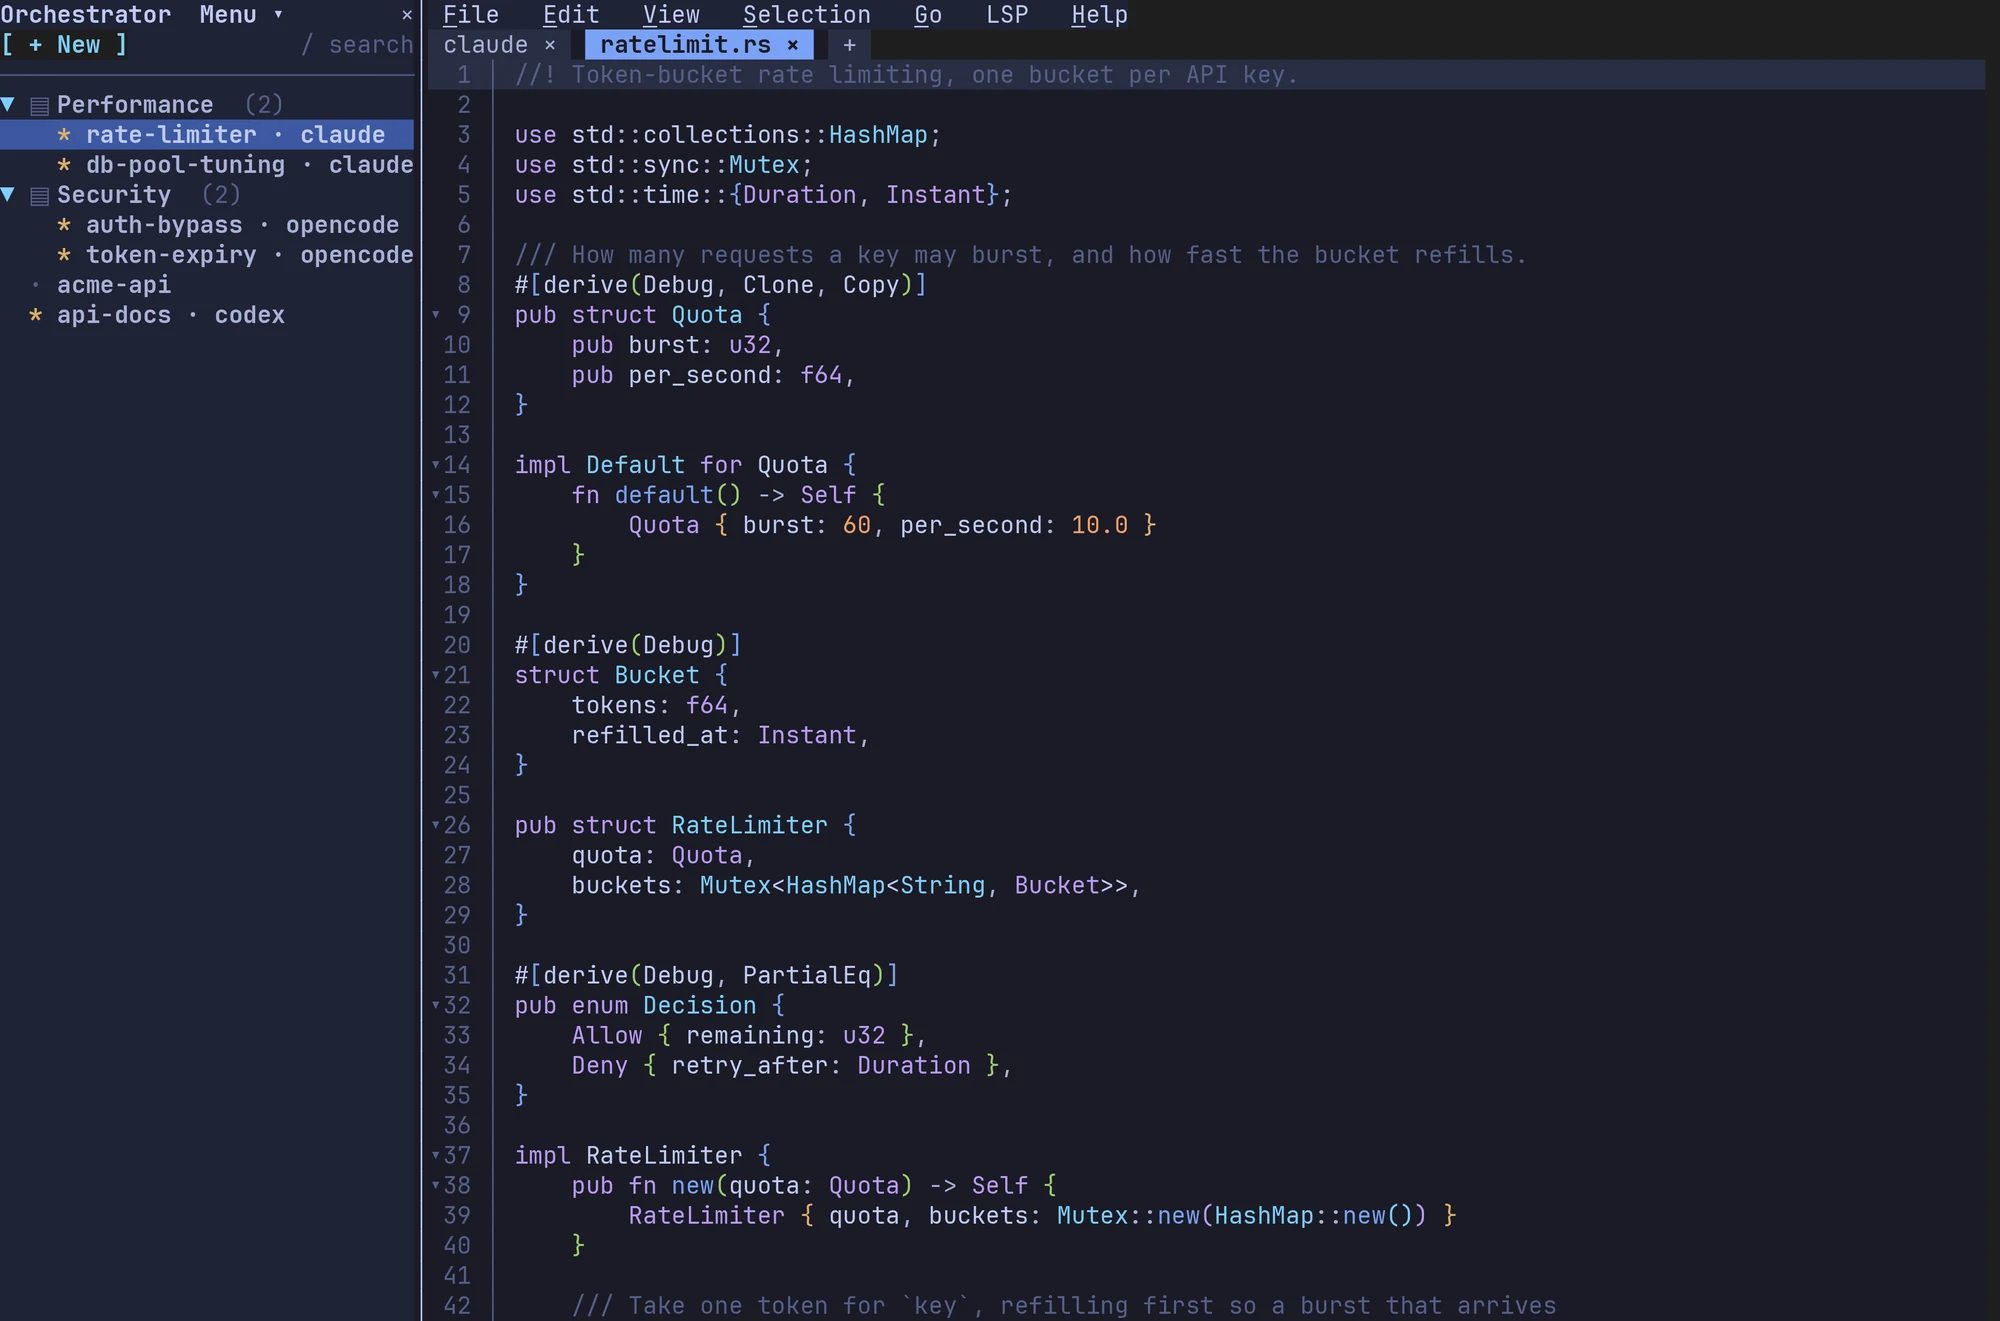Fold impl RateLimiter at line 37
Viewport: 2000px width, 1321px height.
pyautogui.click(x=436, y=1154)
